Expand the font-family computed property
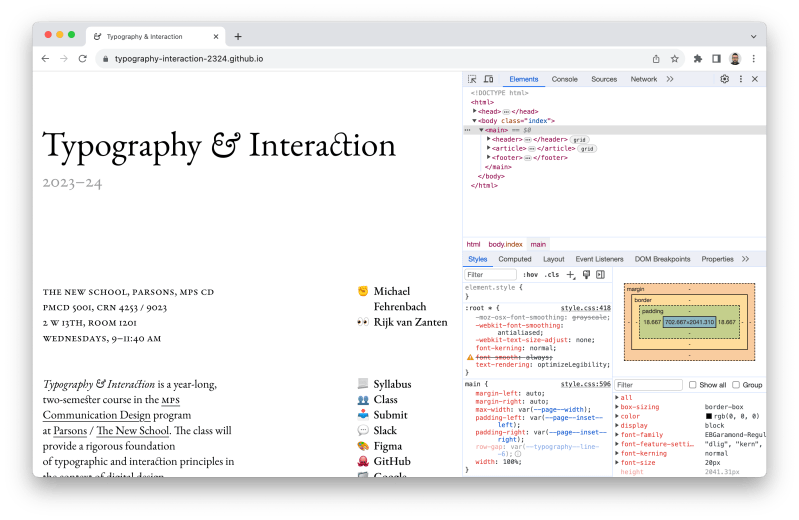799x520 pixels. click(617, 435)
